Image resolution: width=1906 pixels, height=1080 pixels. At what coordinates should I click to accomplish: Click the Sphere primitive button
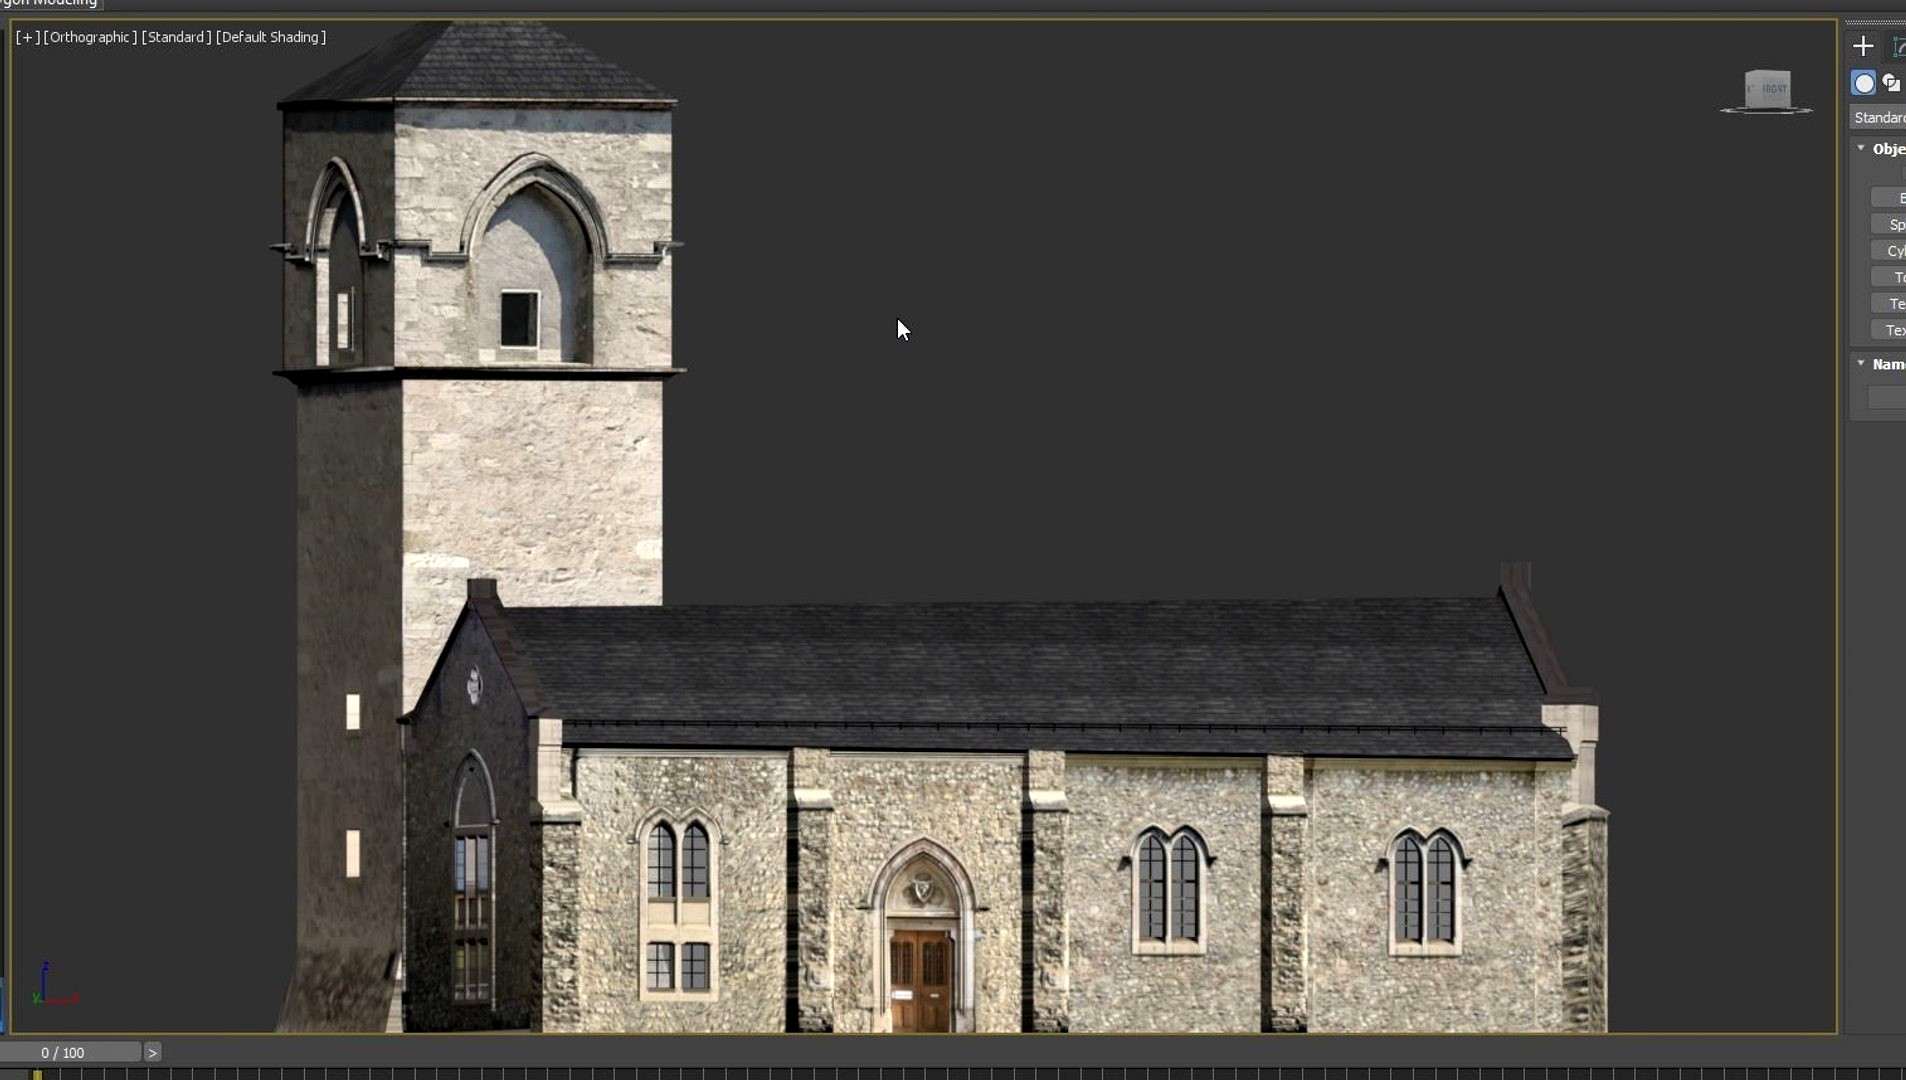point(1889,225)
